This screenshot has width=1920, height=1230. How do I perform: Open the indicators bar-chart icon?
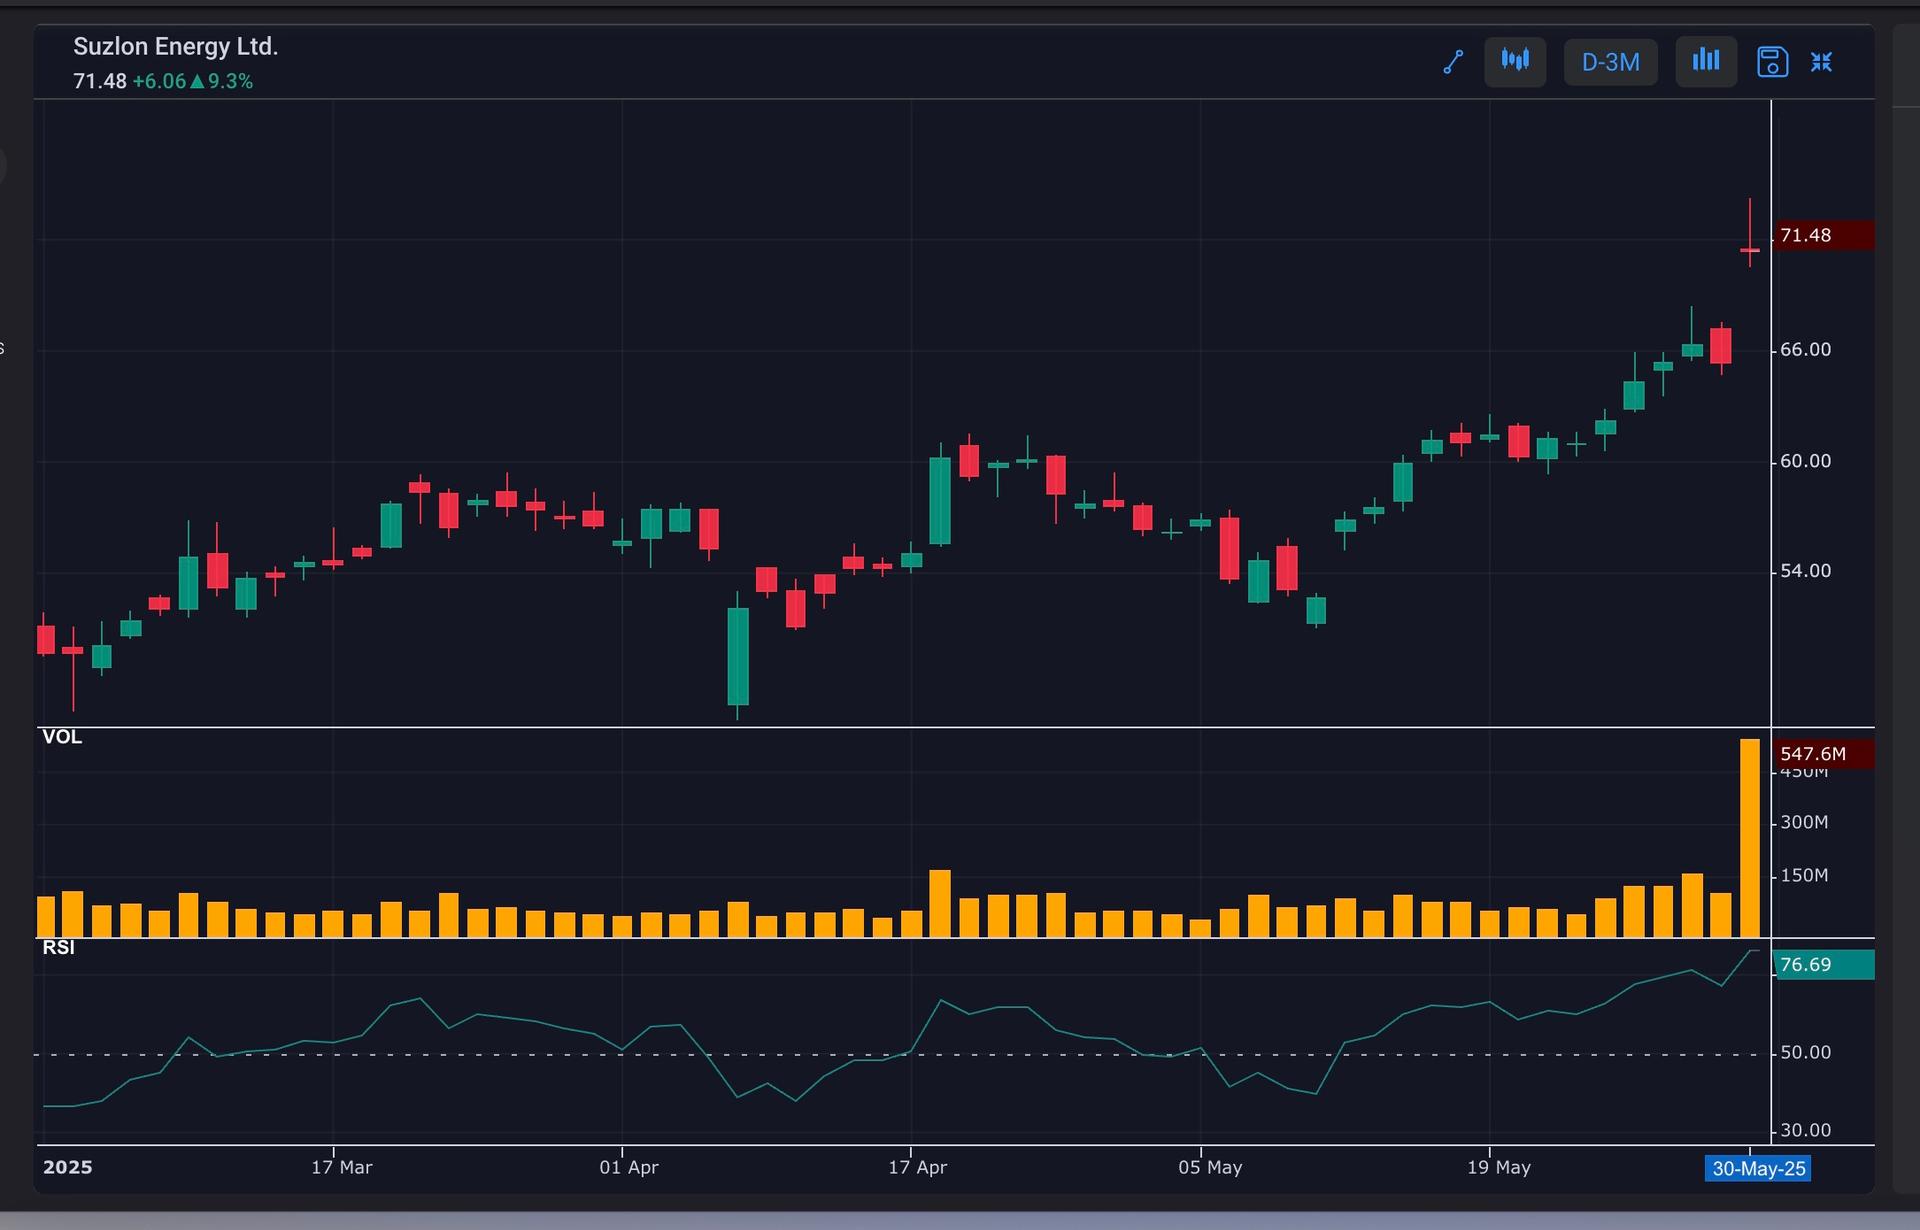(x=1706, y=62)
